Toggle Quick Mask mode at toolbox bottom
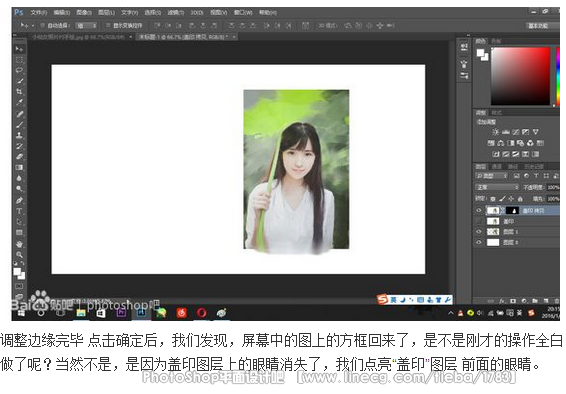This screenshot has width=566, height=394. pos(19,286)
